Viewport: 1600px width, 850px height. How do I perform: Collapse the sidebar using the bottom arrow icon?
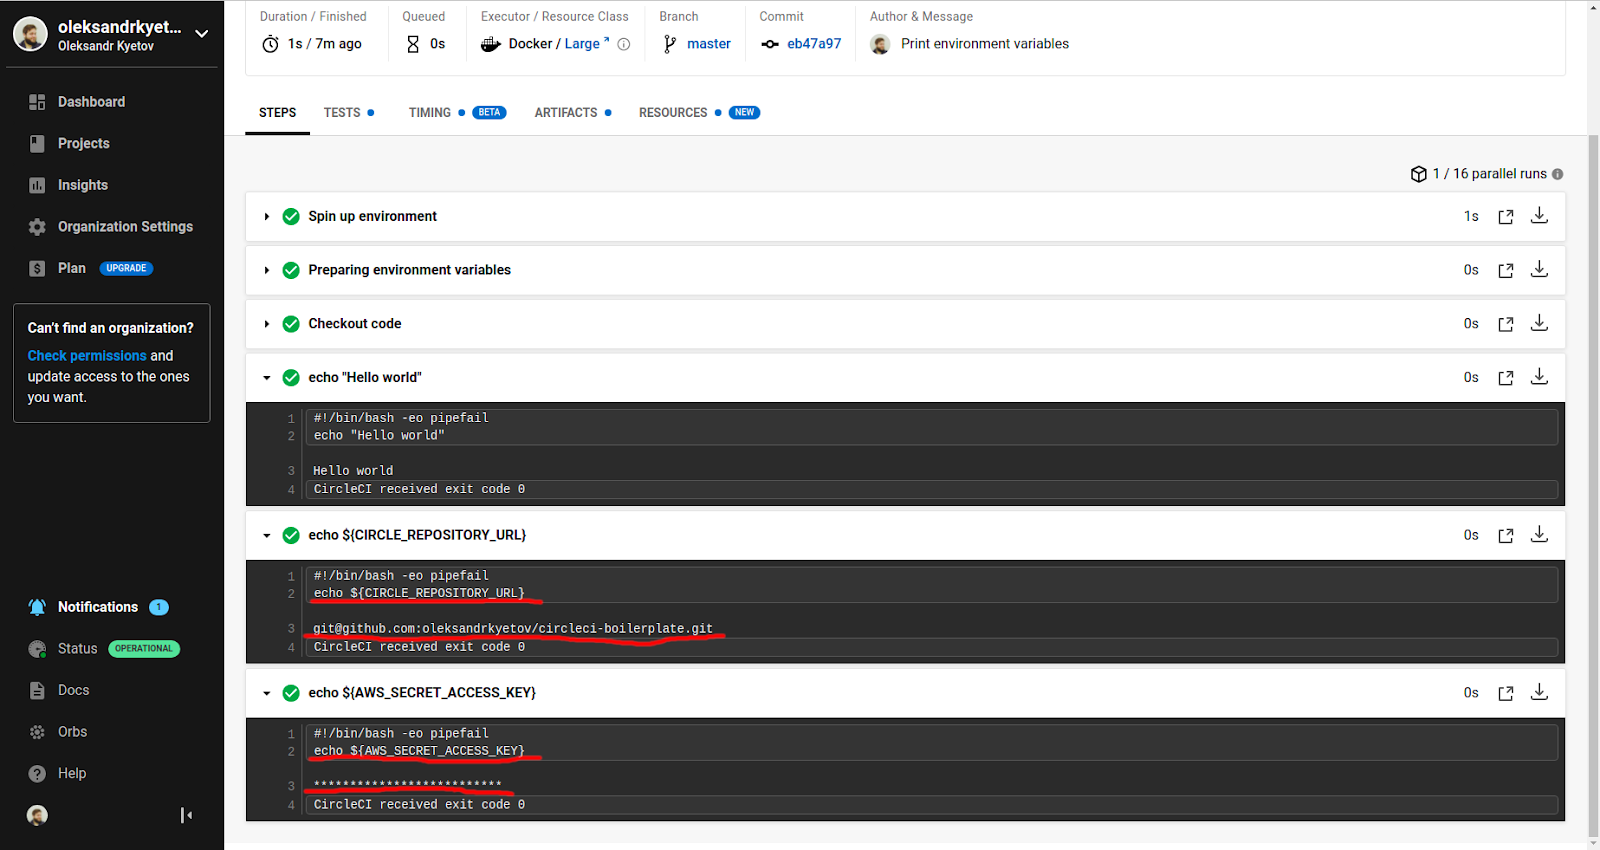tap(186, 815)
